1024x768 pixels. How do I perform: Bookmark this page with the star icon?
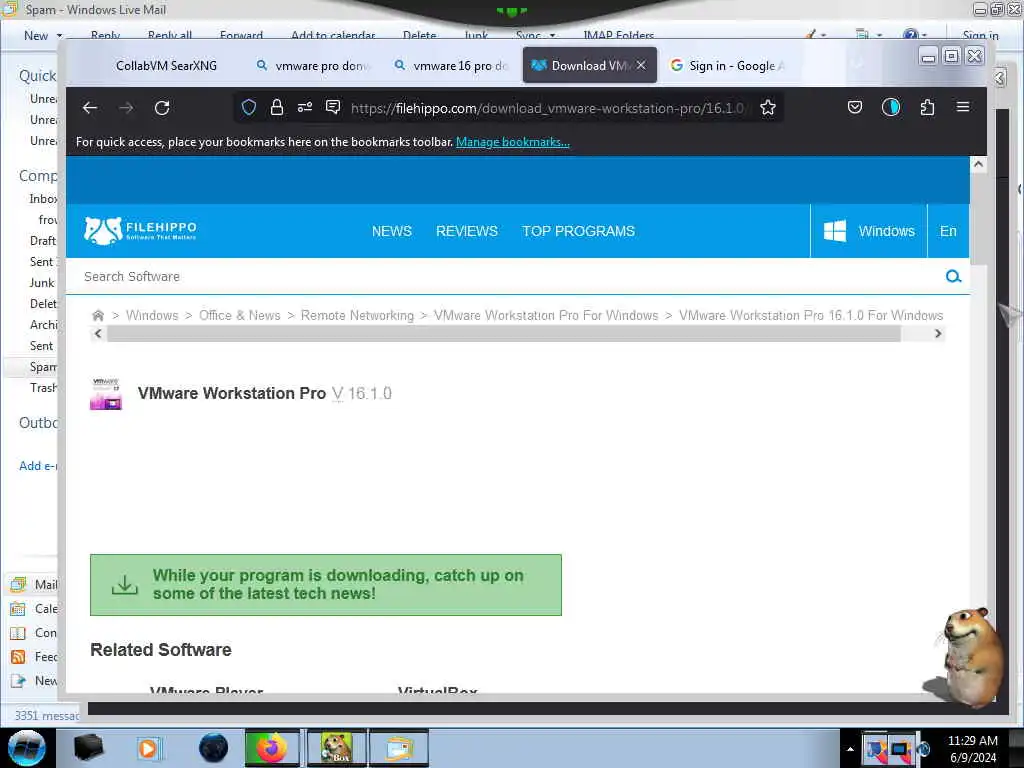point(768,108)
